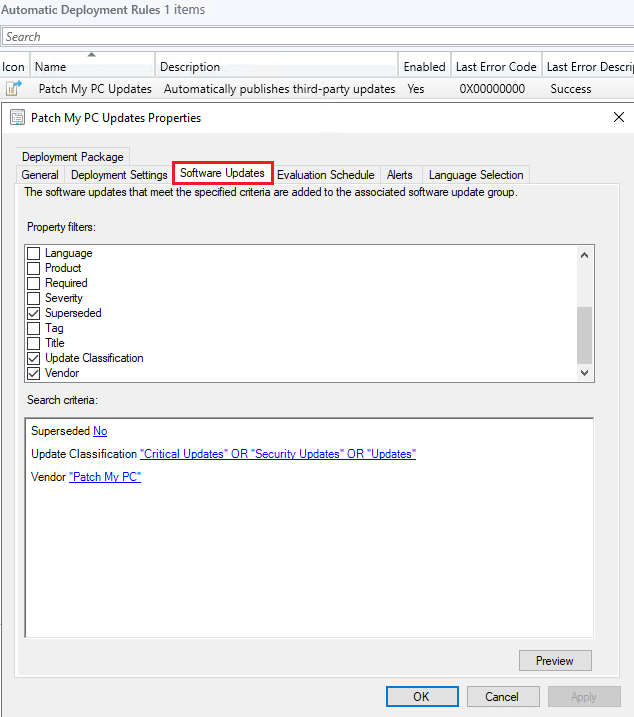Close the Patch My PC Updates Properties dialog
This screenshot has height=717, width=634.
[x=618, y=117]
